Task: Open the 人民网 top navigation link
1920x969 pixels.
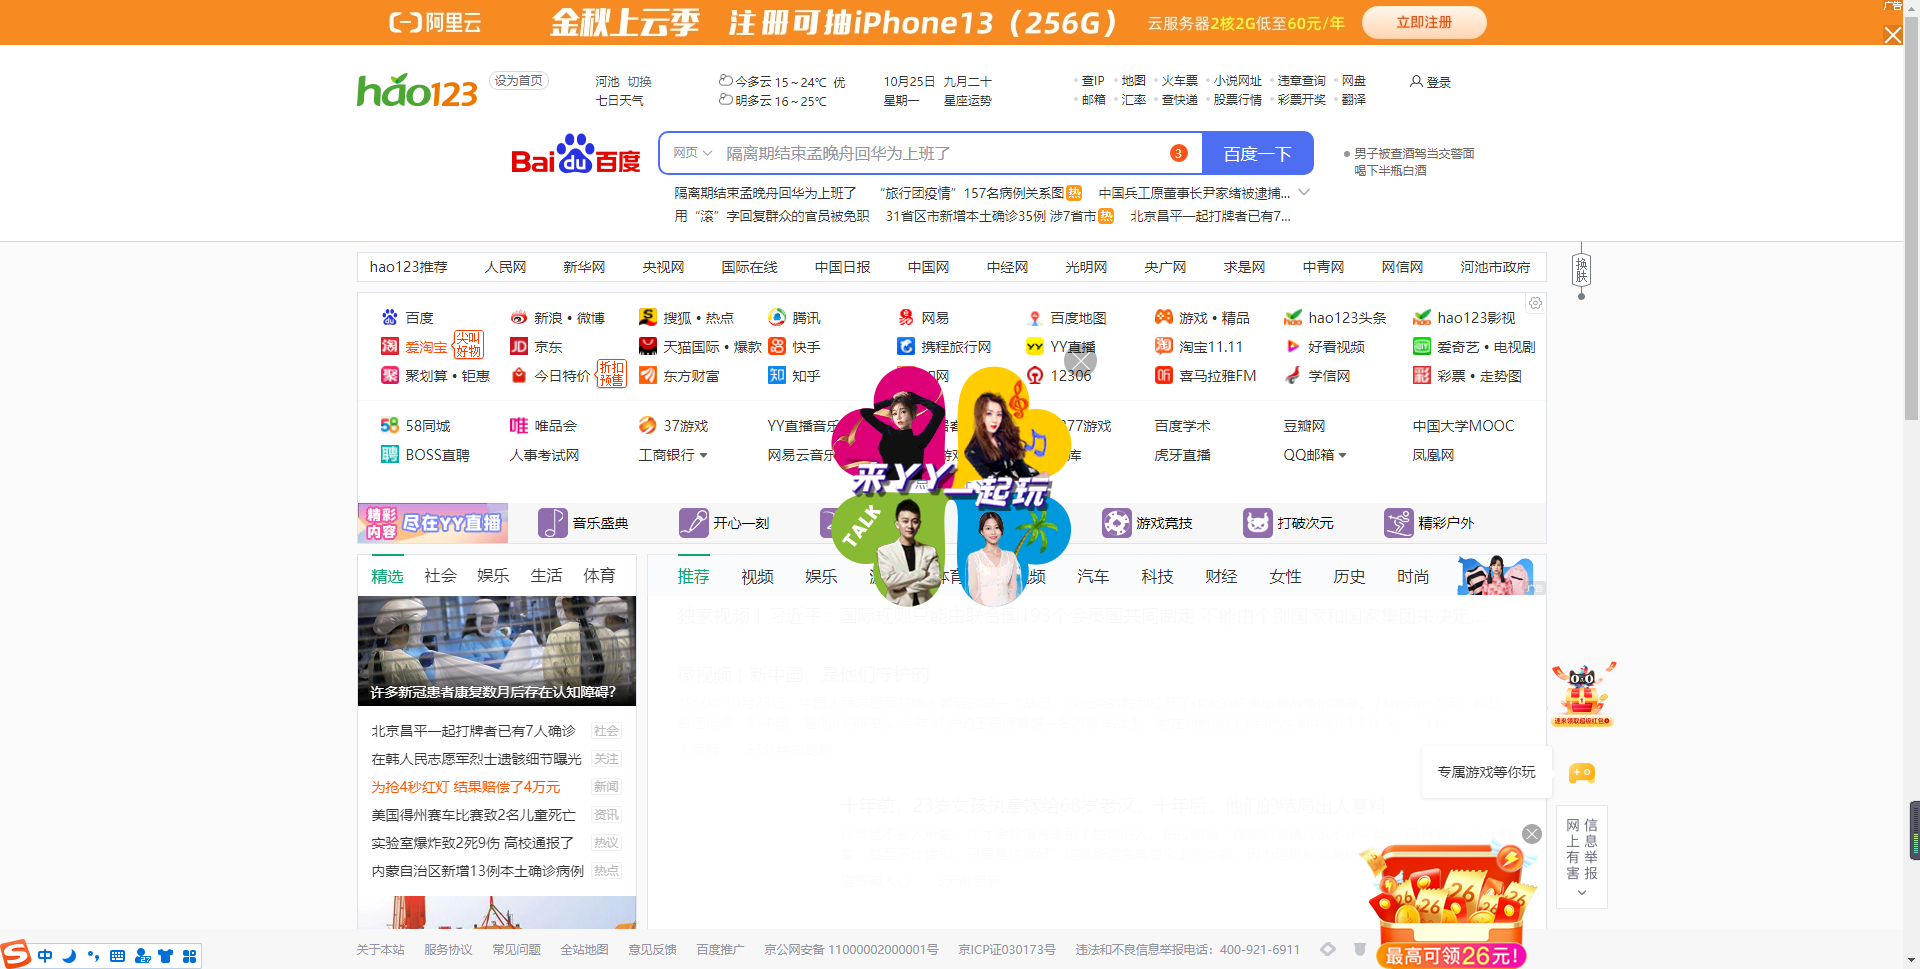Action: click(x=505, y=267)
